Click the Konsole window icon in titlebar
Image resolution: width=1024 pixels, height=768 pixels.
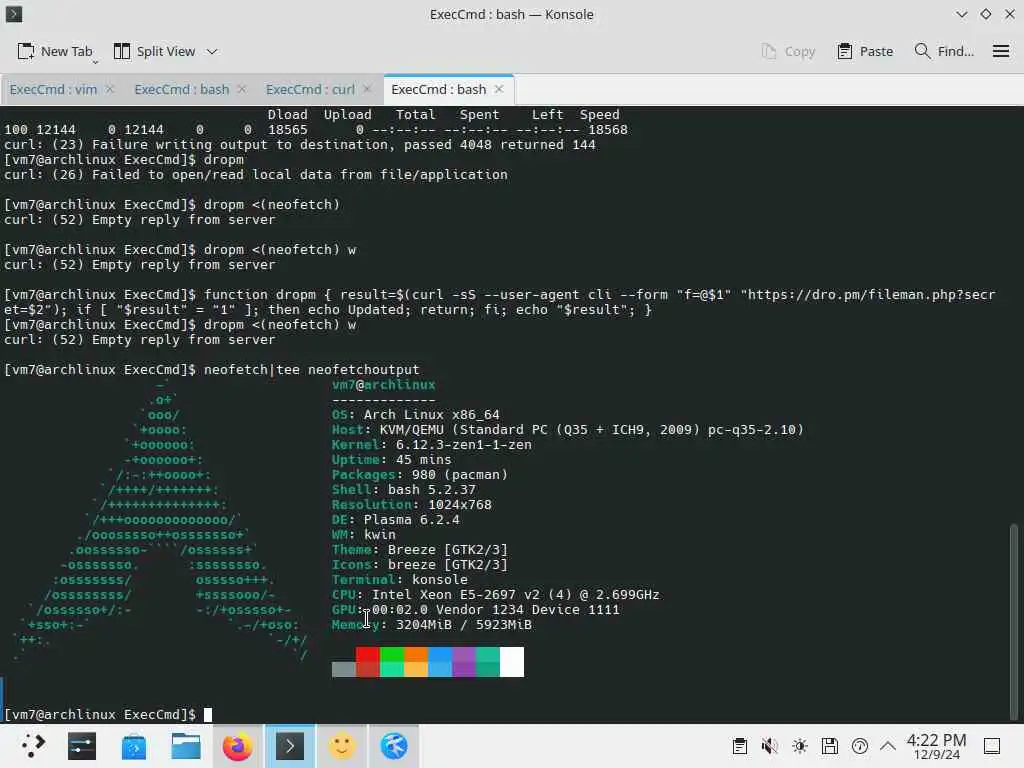click(14, 14)
